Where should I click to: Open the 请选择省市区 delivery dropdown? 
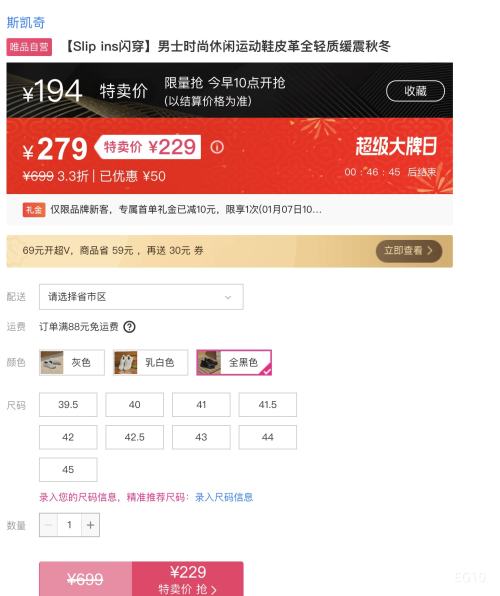(141, 297)
